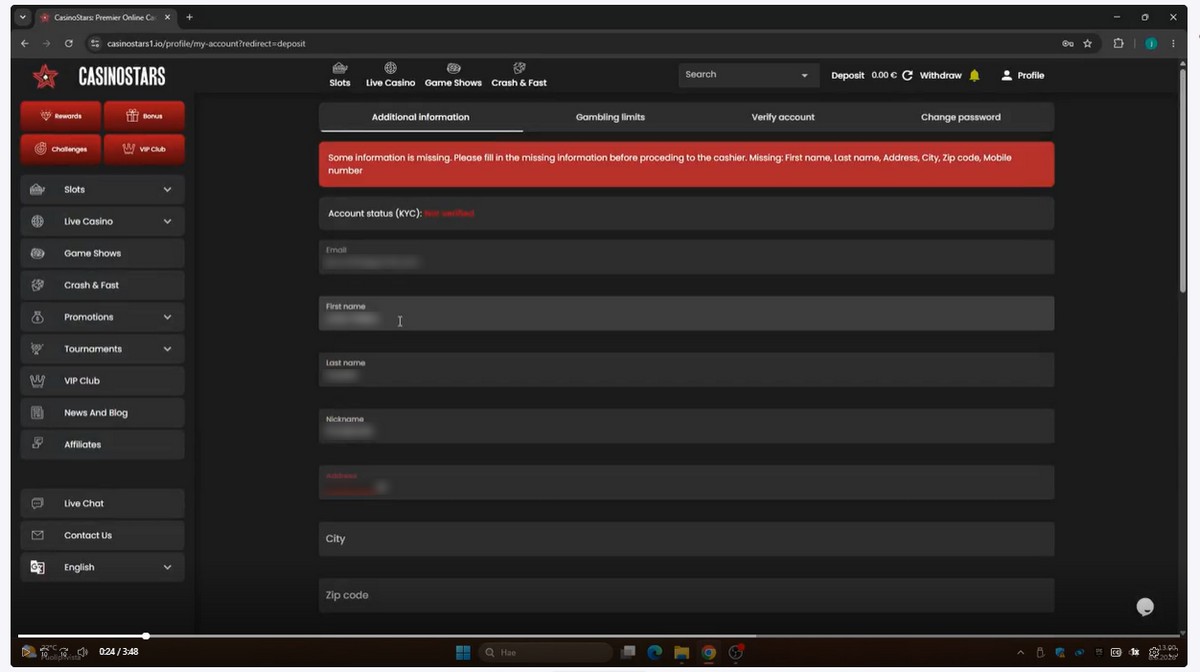
Task: Open the Search box dropdown arrow
Action: [804, 75]
